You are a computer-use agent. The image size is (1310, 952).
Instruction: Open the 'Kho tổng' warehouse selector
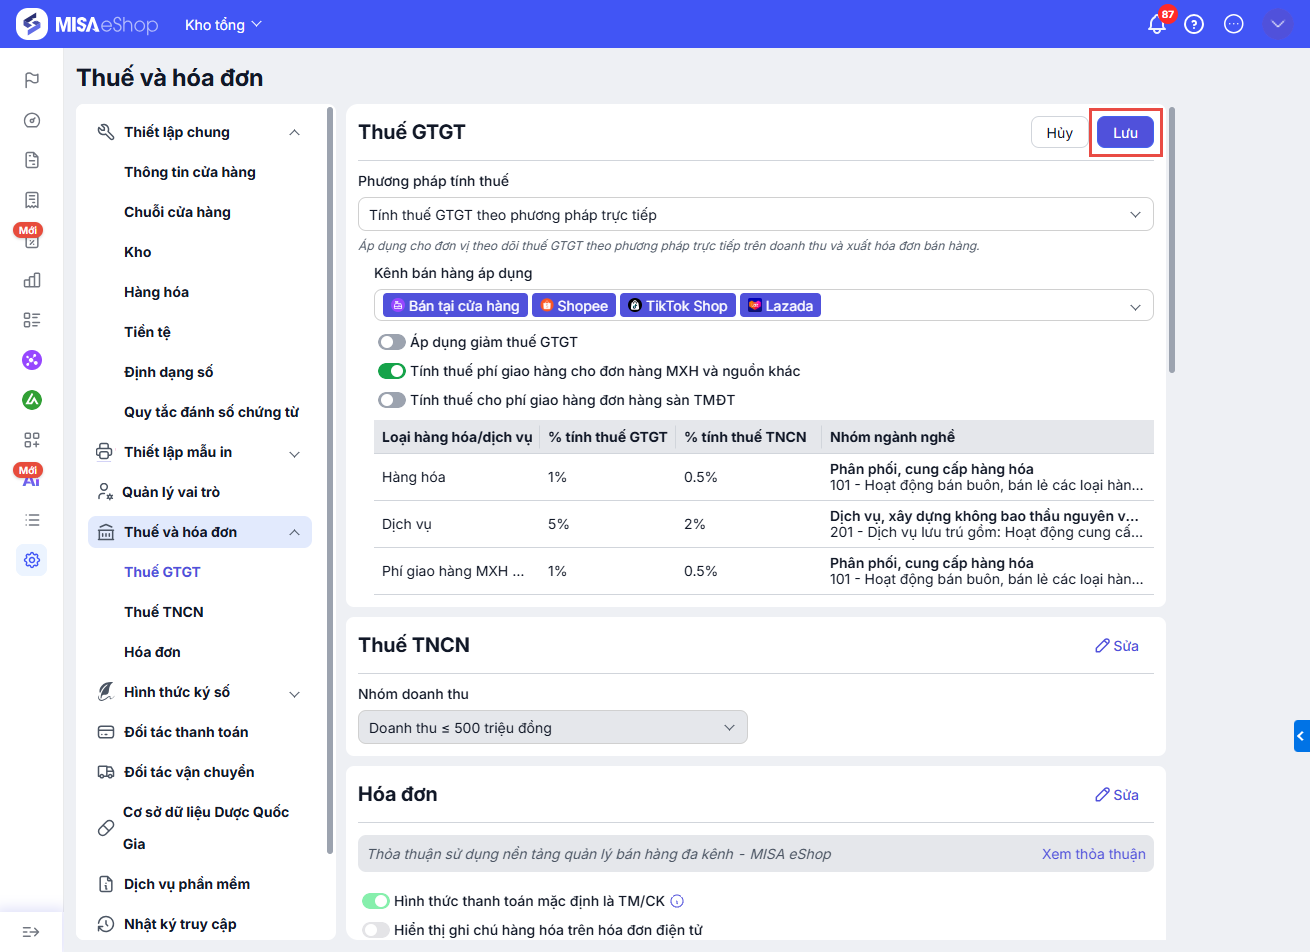pos(223,25)
